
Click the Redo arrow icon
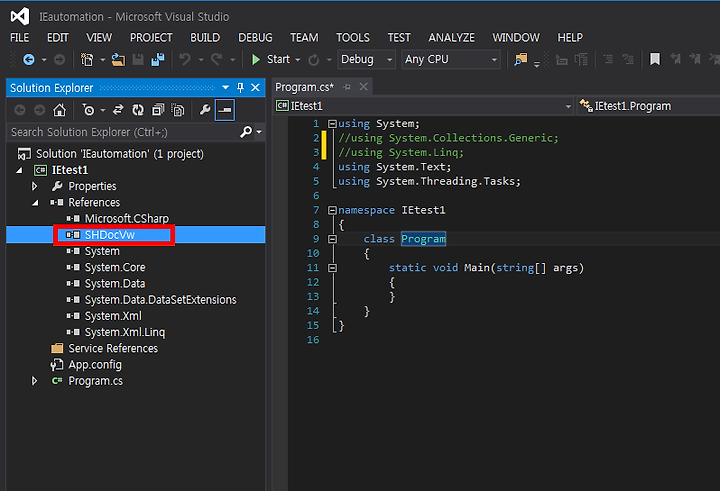pos(217,59)
